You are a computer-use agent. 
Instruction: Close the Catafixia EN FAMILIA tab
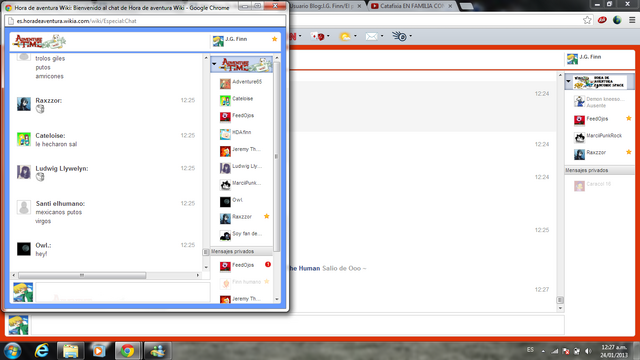(x=450, y=6)
